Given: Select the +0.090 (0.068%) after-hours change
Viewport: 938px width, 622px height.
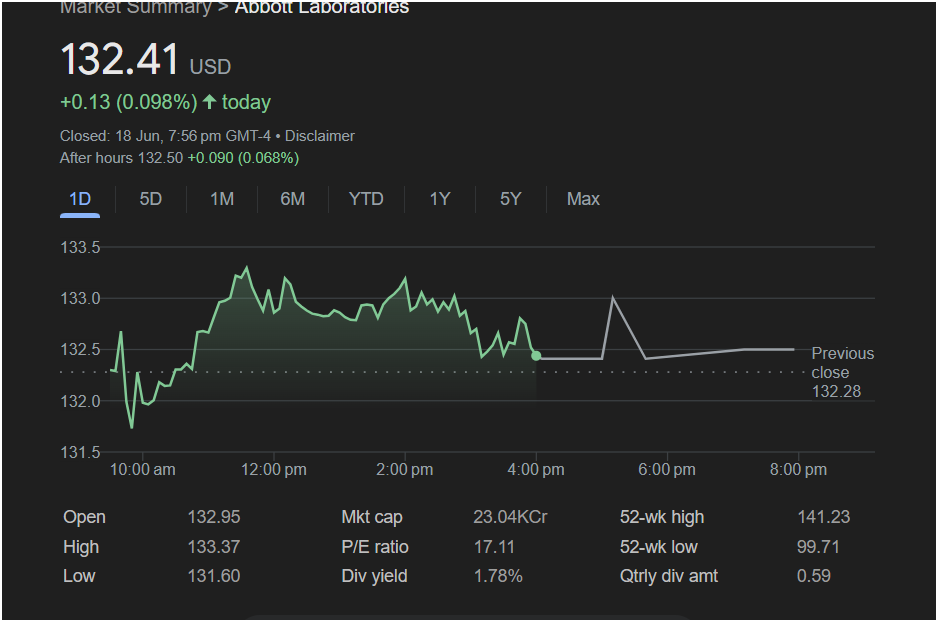Looking at the screenshot, I should 243,158.
